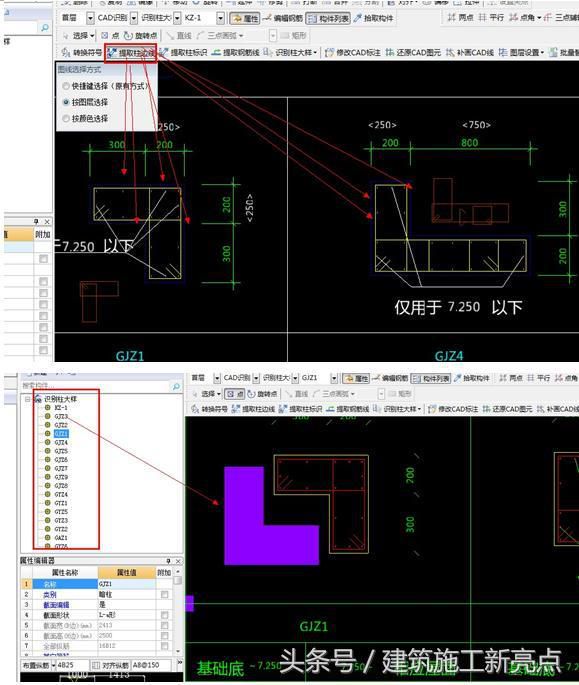Click 提取柱标识 in the lower toolbar

[301, 409]
